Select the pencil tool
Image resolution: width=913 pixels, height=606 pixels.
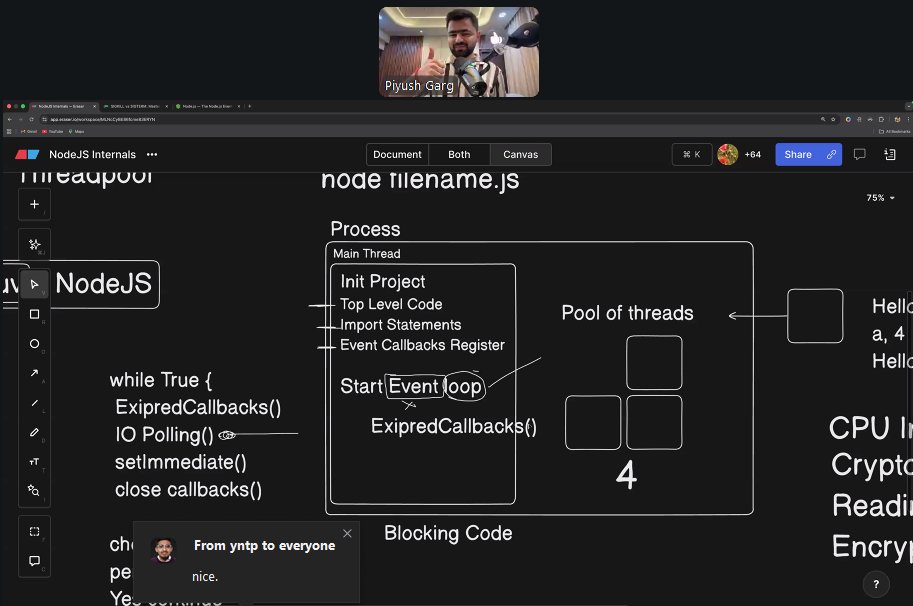34,432
